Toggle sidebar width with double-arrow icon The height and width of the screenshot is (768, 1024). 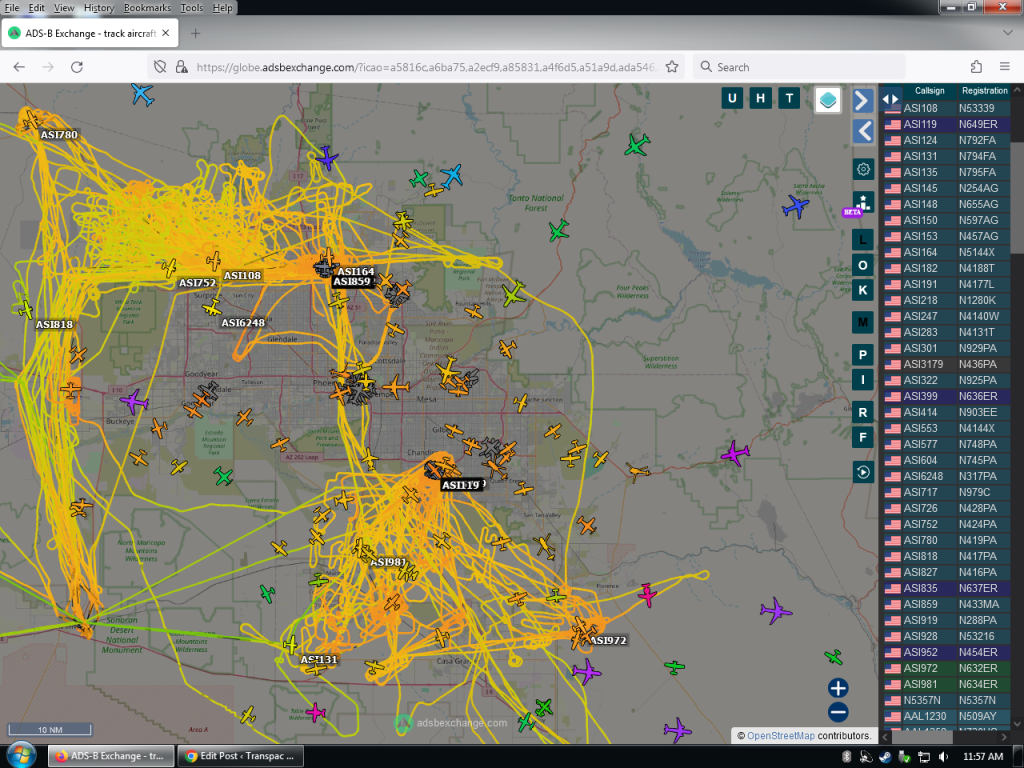[x=891, y=99]
